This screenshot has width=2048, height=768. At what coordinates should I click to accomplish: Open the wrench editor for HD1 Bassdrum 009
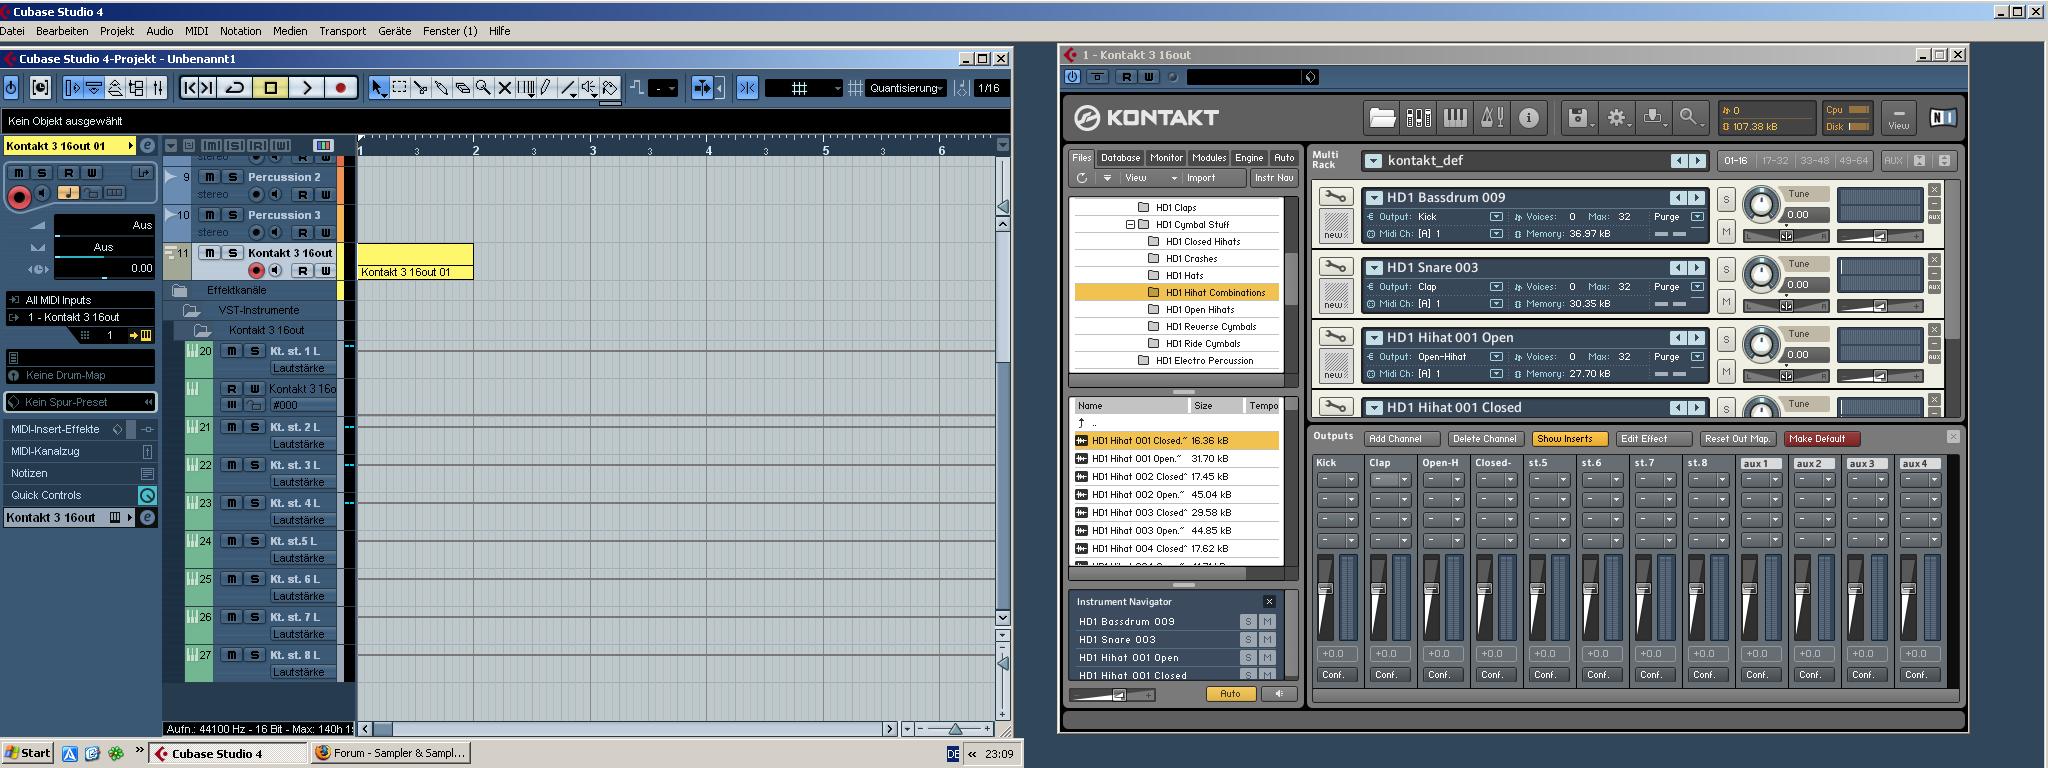click(1334, 197)
